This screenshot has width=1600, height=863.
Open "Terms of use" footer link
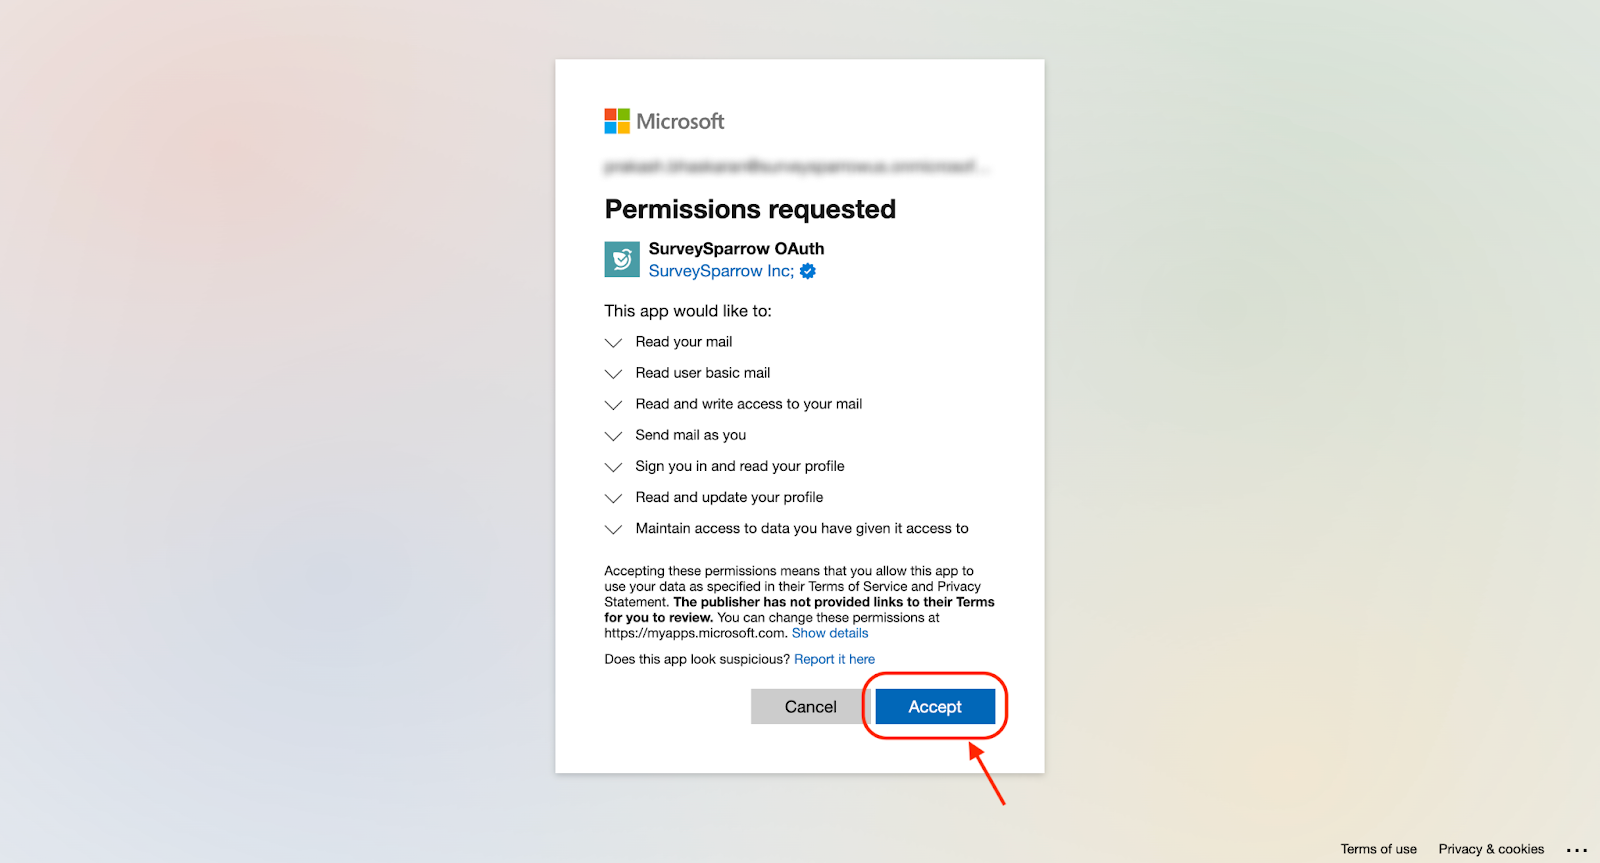click(x=1378, y=849)
